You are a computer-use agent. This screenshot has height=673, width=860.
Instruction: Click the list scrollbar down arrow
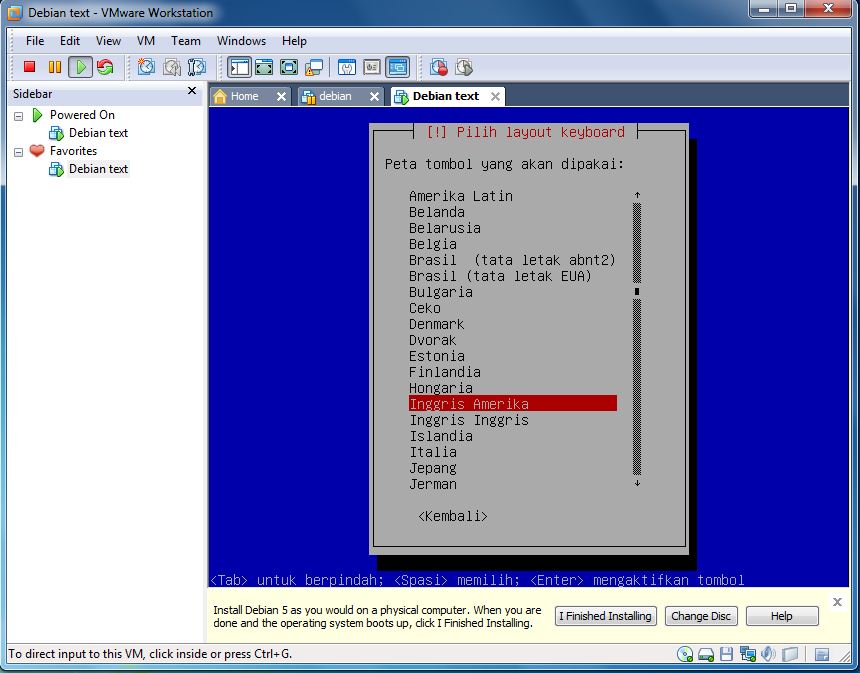pos(637,483)
